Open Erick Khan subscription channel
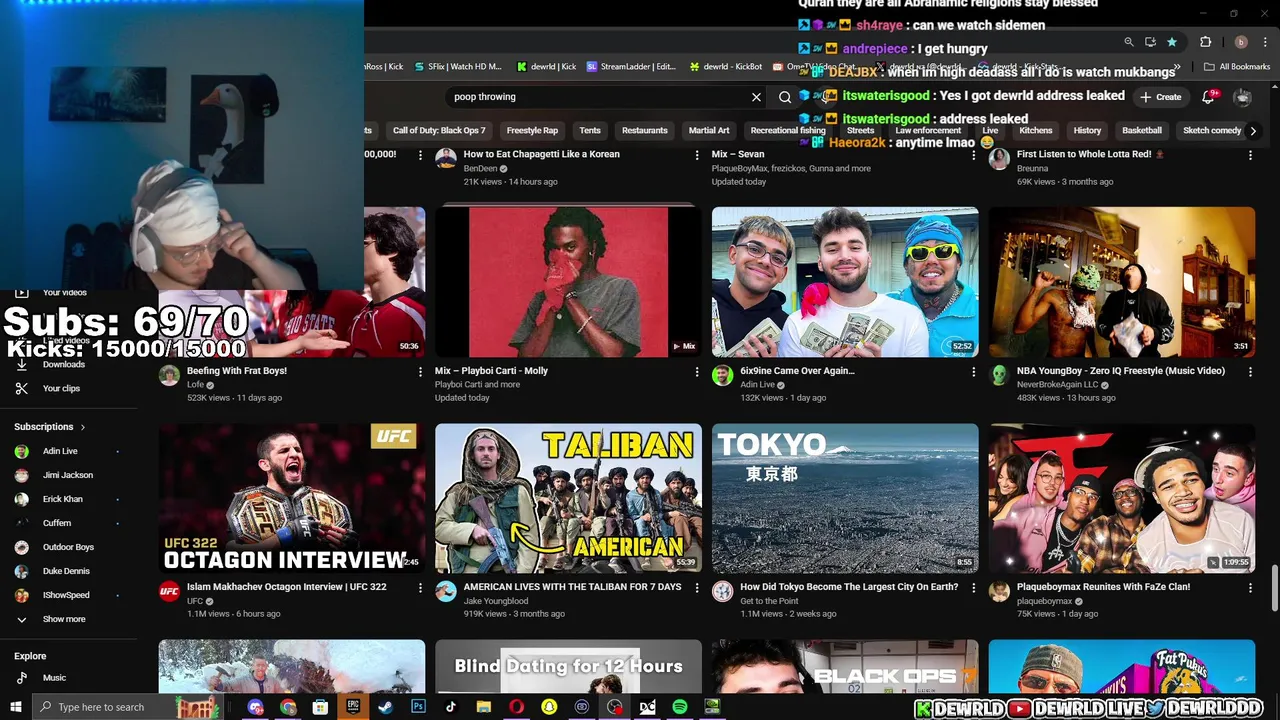Image resolution: width=1280 pixels, height=720 pixels. point(62,499)
